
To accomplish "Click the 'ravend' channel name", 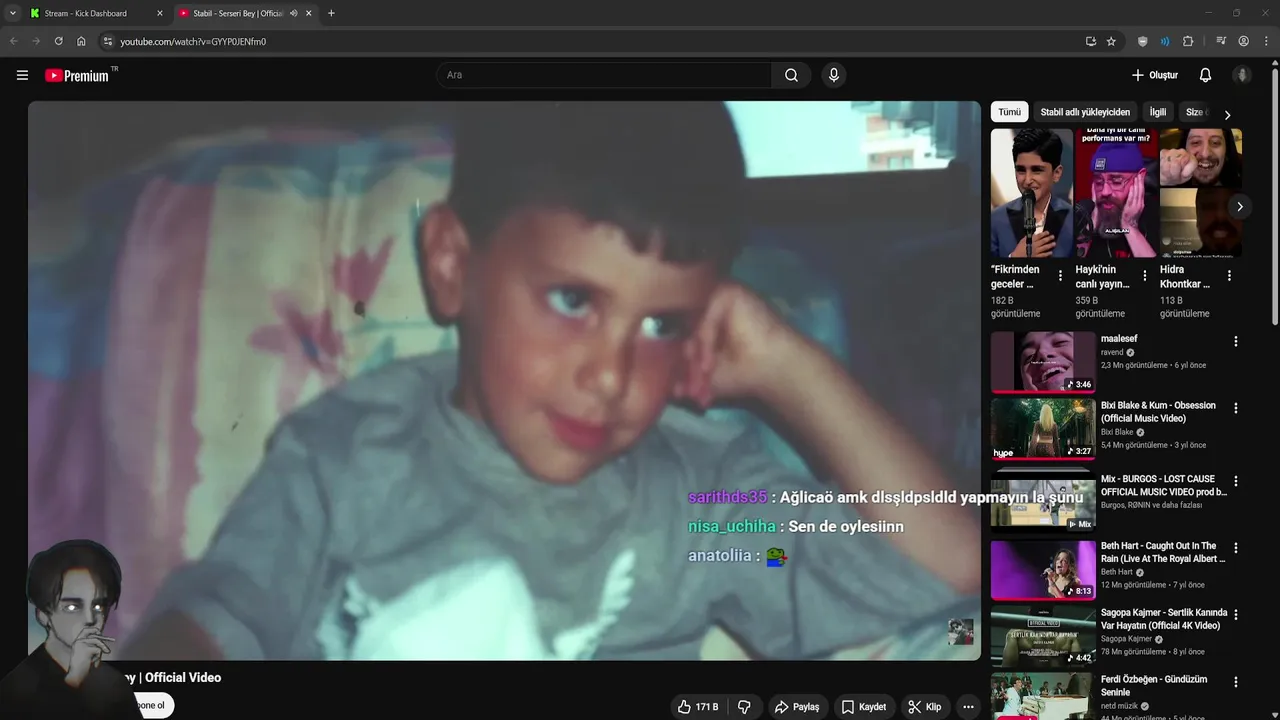I will (1112, 352).
